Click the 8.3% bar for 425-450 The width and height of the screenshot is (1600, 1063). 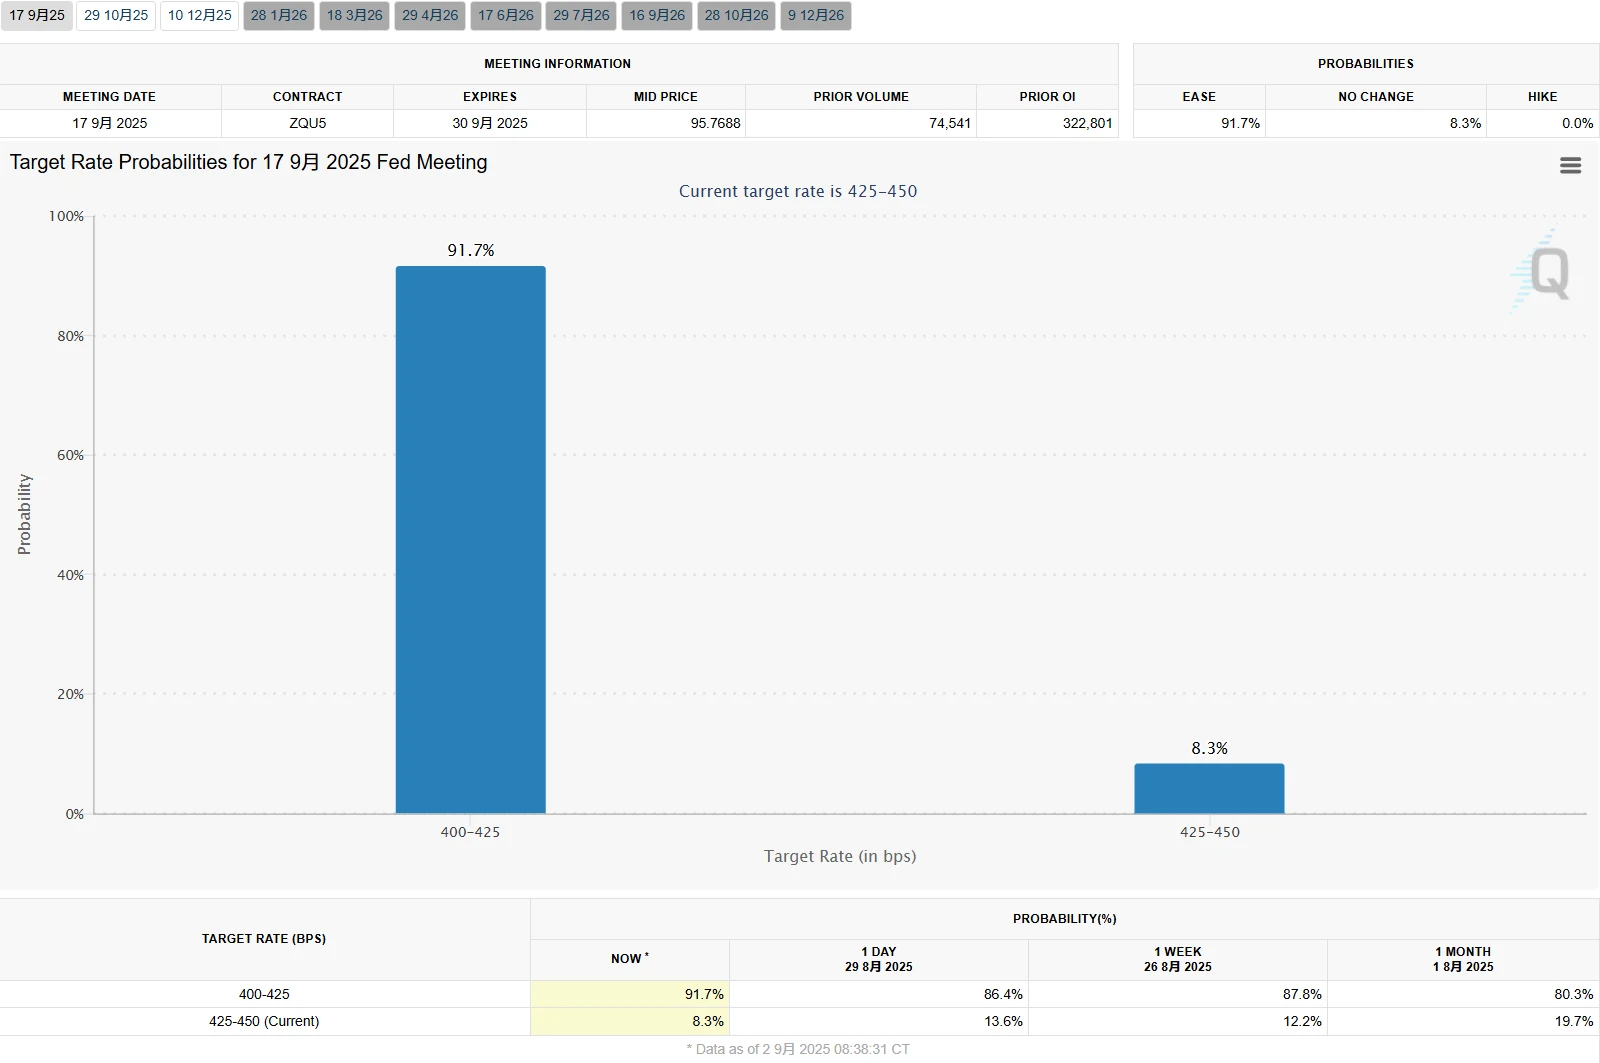tap(1209, 789)
